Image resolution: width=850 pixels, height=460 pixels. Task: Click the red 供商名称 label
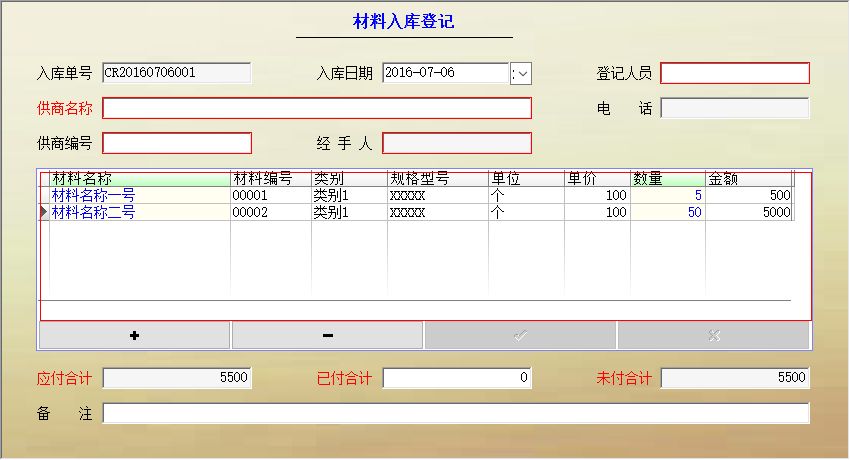coord(65,108)
